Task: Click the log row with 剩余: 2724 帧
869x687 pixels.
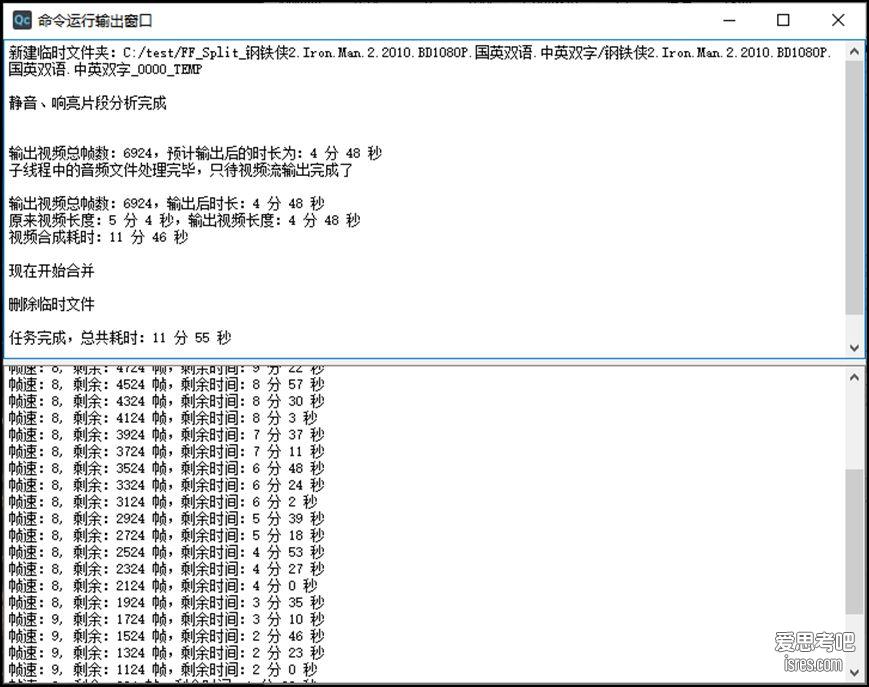Action: tap(166, 535)
